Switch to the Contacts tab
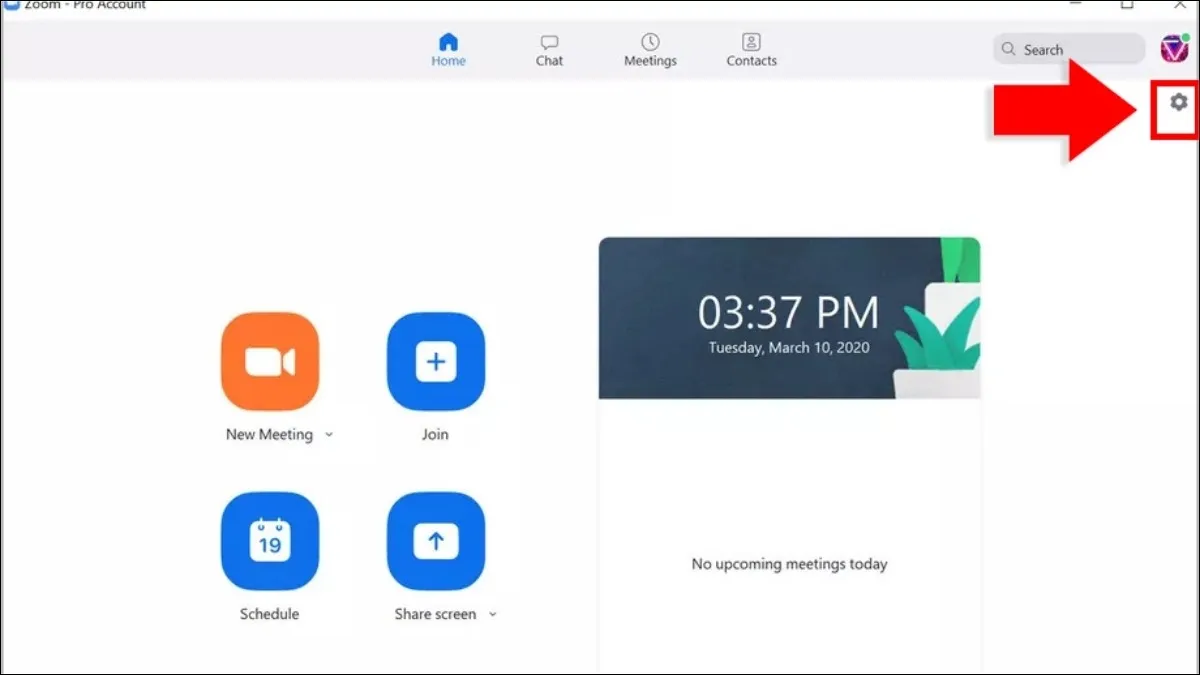The image size is (1200, 675). [751, 48]
